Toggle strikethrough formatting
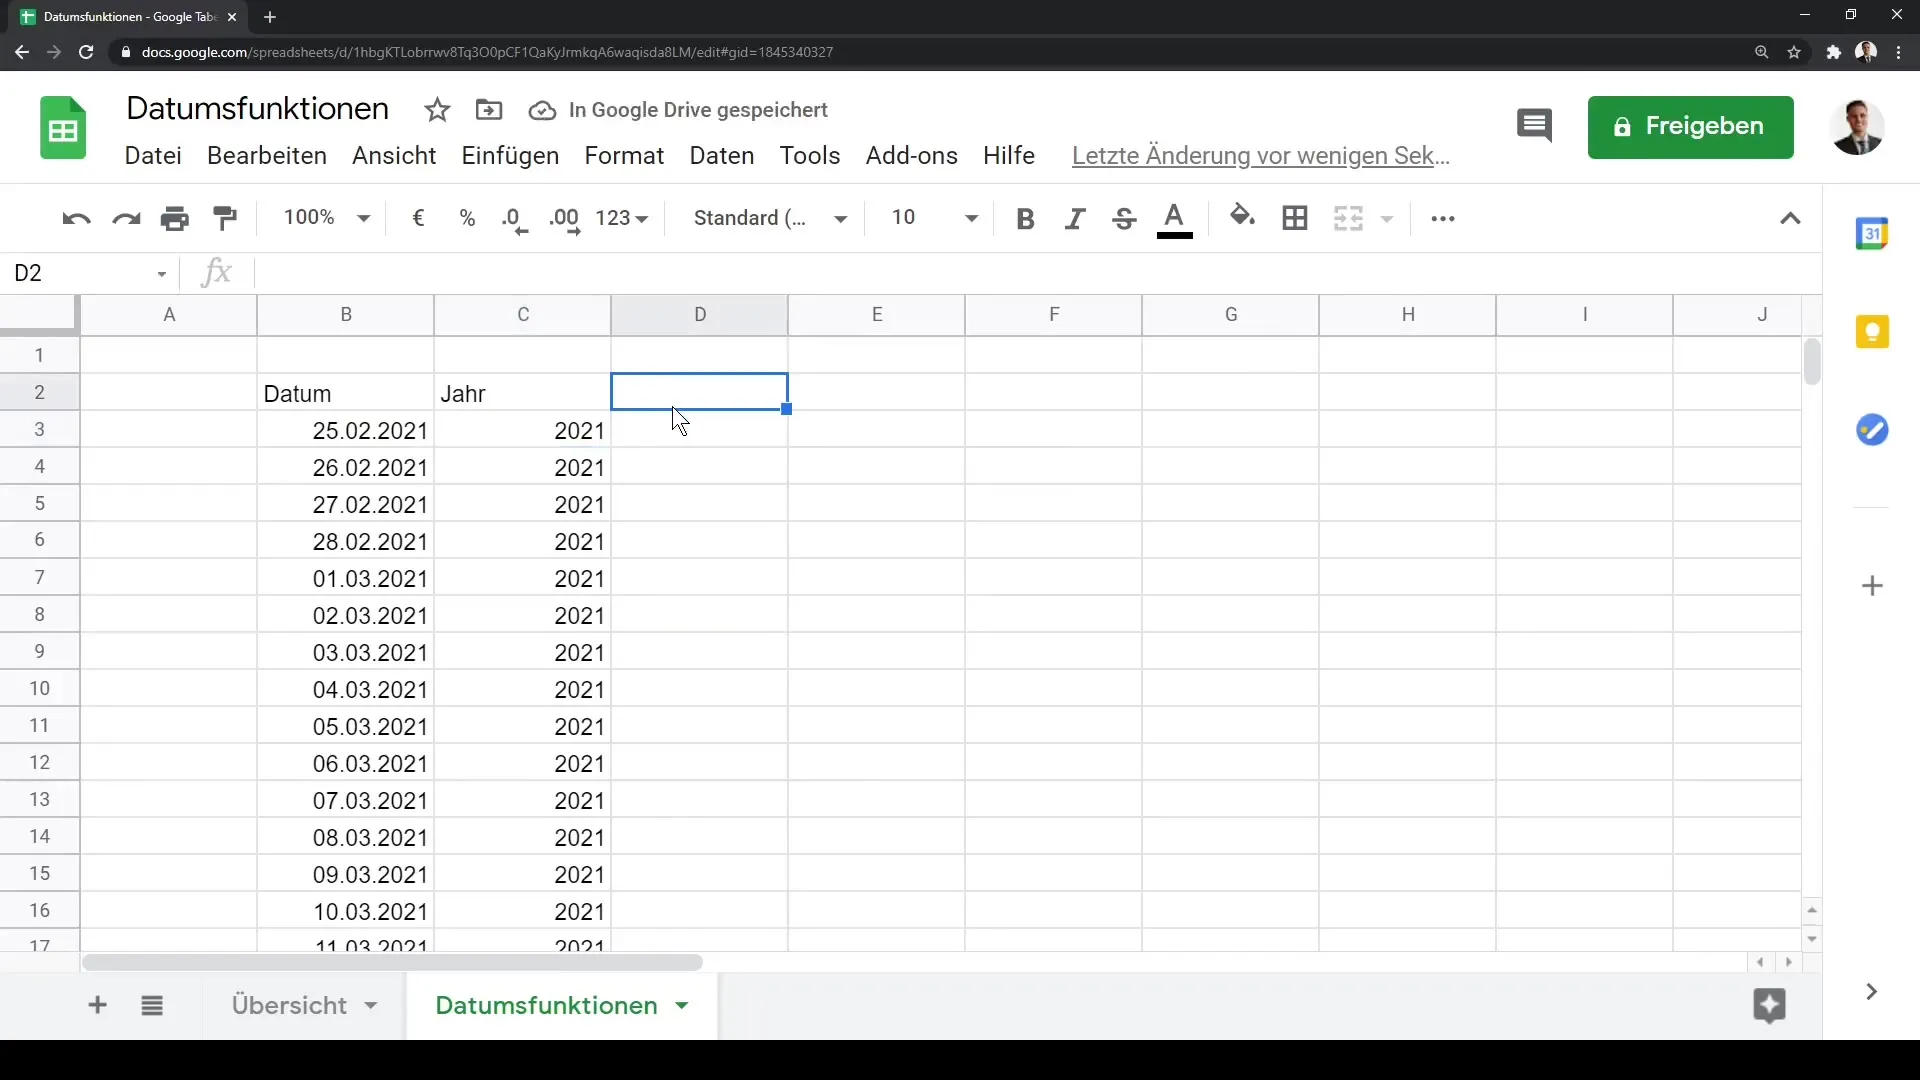The width and height of the screenshot is (1920, 1080). tap(1124, 219)
